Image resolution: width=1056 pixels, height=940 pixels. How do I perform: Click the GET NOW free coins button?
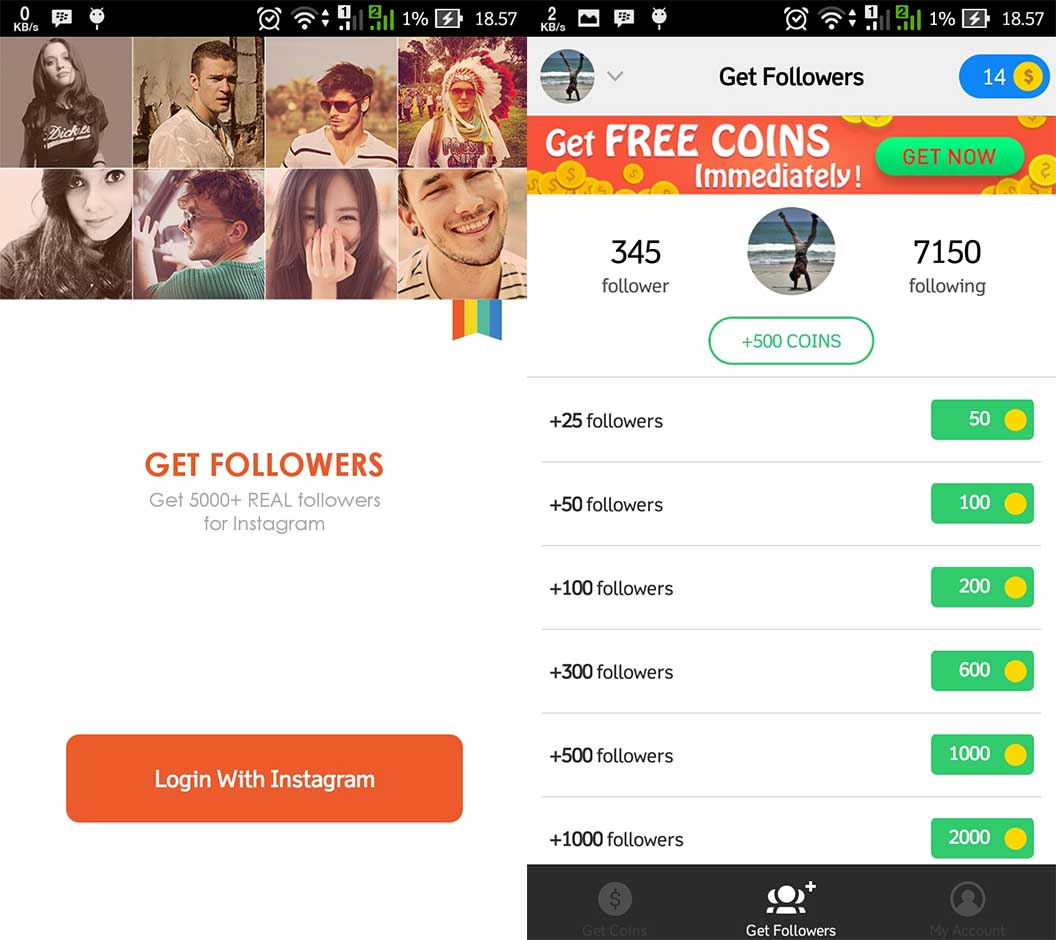pos(949,157)
